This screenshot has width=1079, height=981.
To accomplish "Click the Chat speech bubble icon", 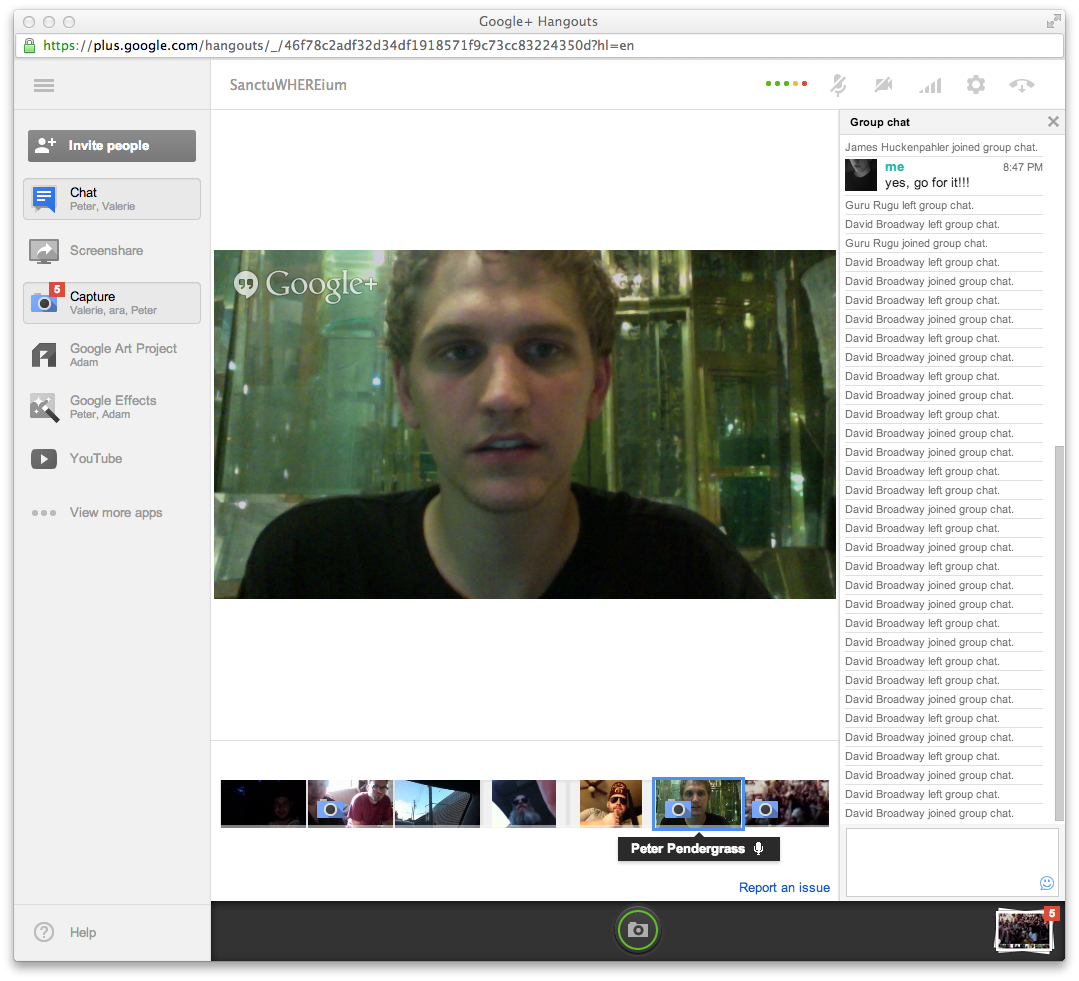I will pos(44,200).
